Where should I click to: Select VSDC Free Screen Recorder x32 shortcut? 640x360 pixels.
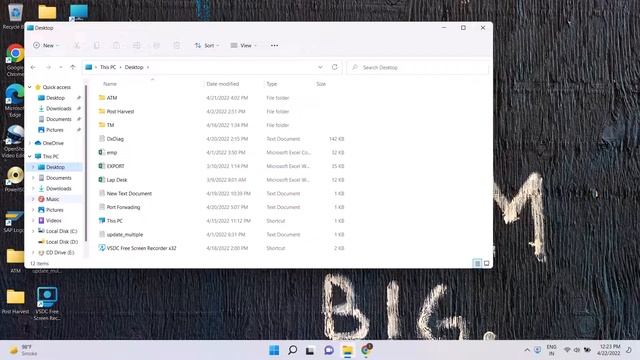click(x=222, y=248)
